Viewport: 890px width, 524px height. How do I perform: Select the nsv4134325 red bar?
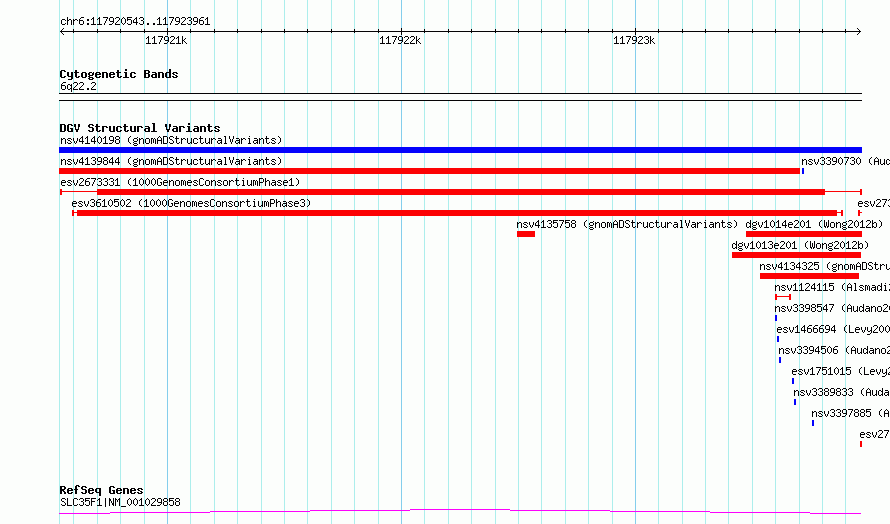(x=809, y=276)
